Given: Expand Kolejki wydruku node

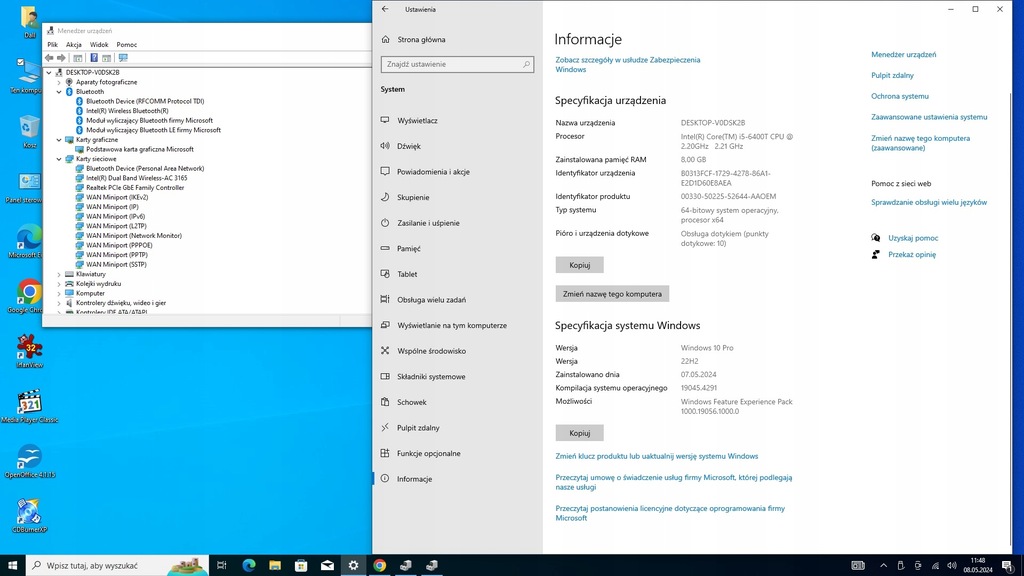Looking at the screenshot, I should click(59, 284).
